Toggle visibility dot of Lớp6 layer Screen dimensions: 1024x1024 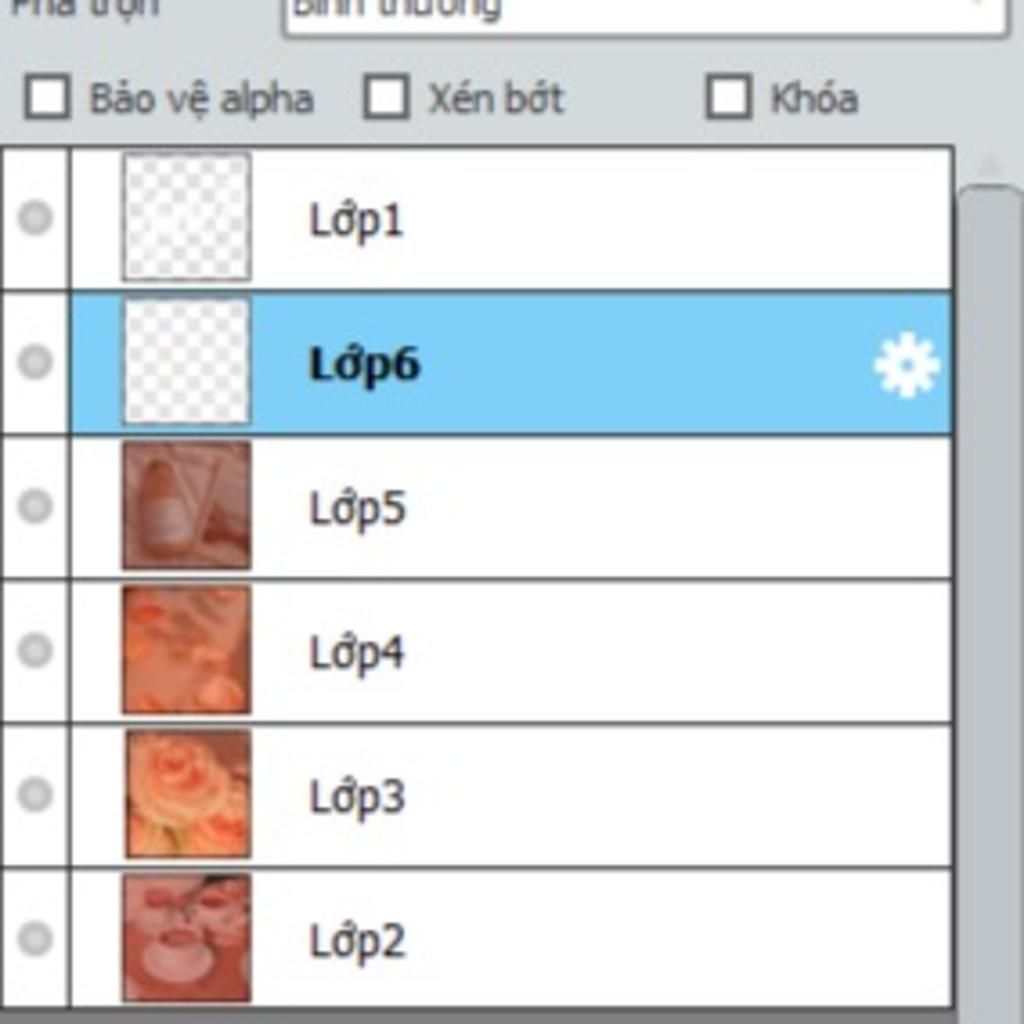[35, 362]
